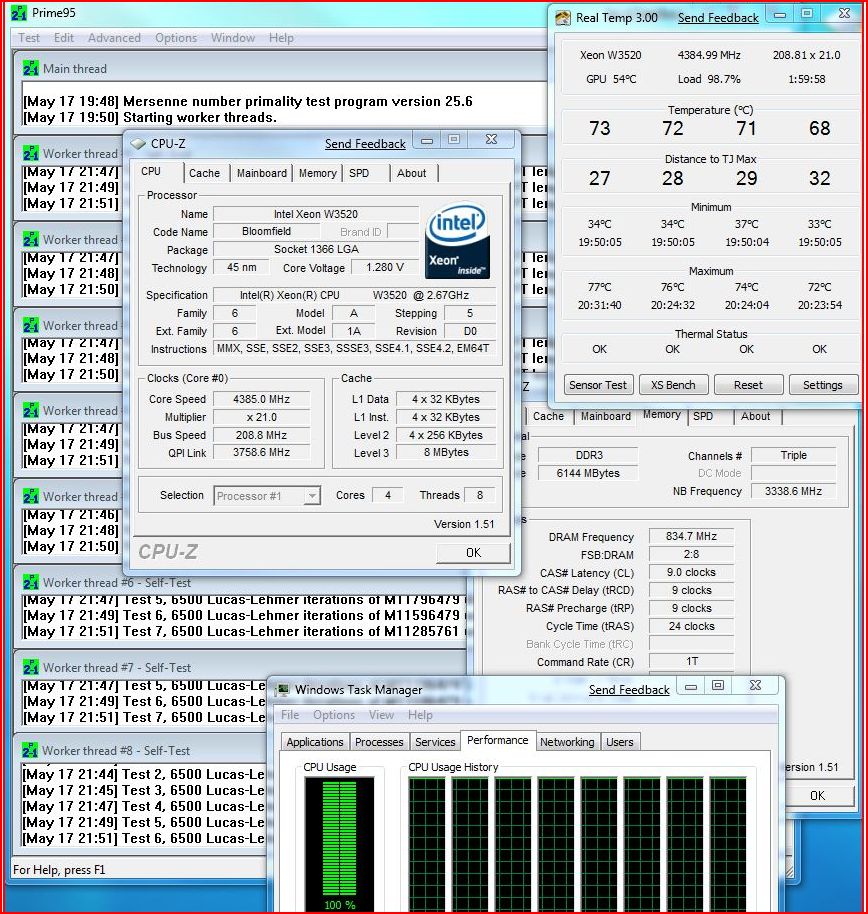The height and width of the screenshot is (914, 868).
Task: Maximize the Windows Task Manager window
Action: 718,686
